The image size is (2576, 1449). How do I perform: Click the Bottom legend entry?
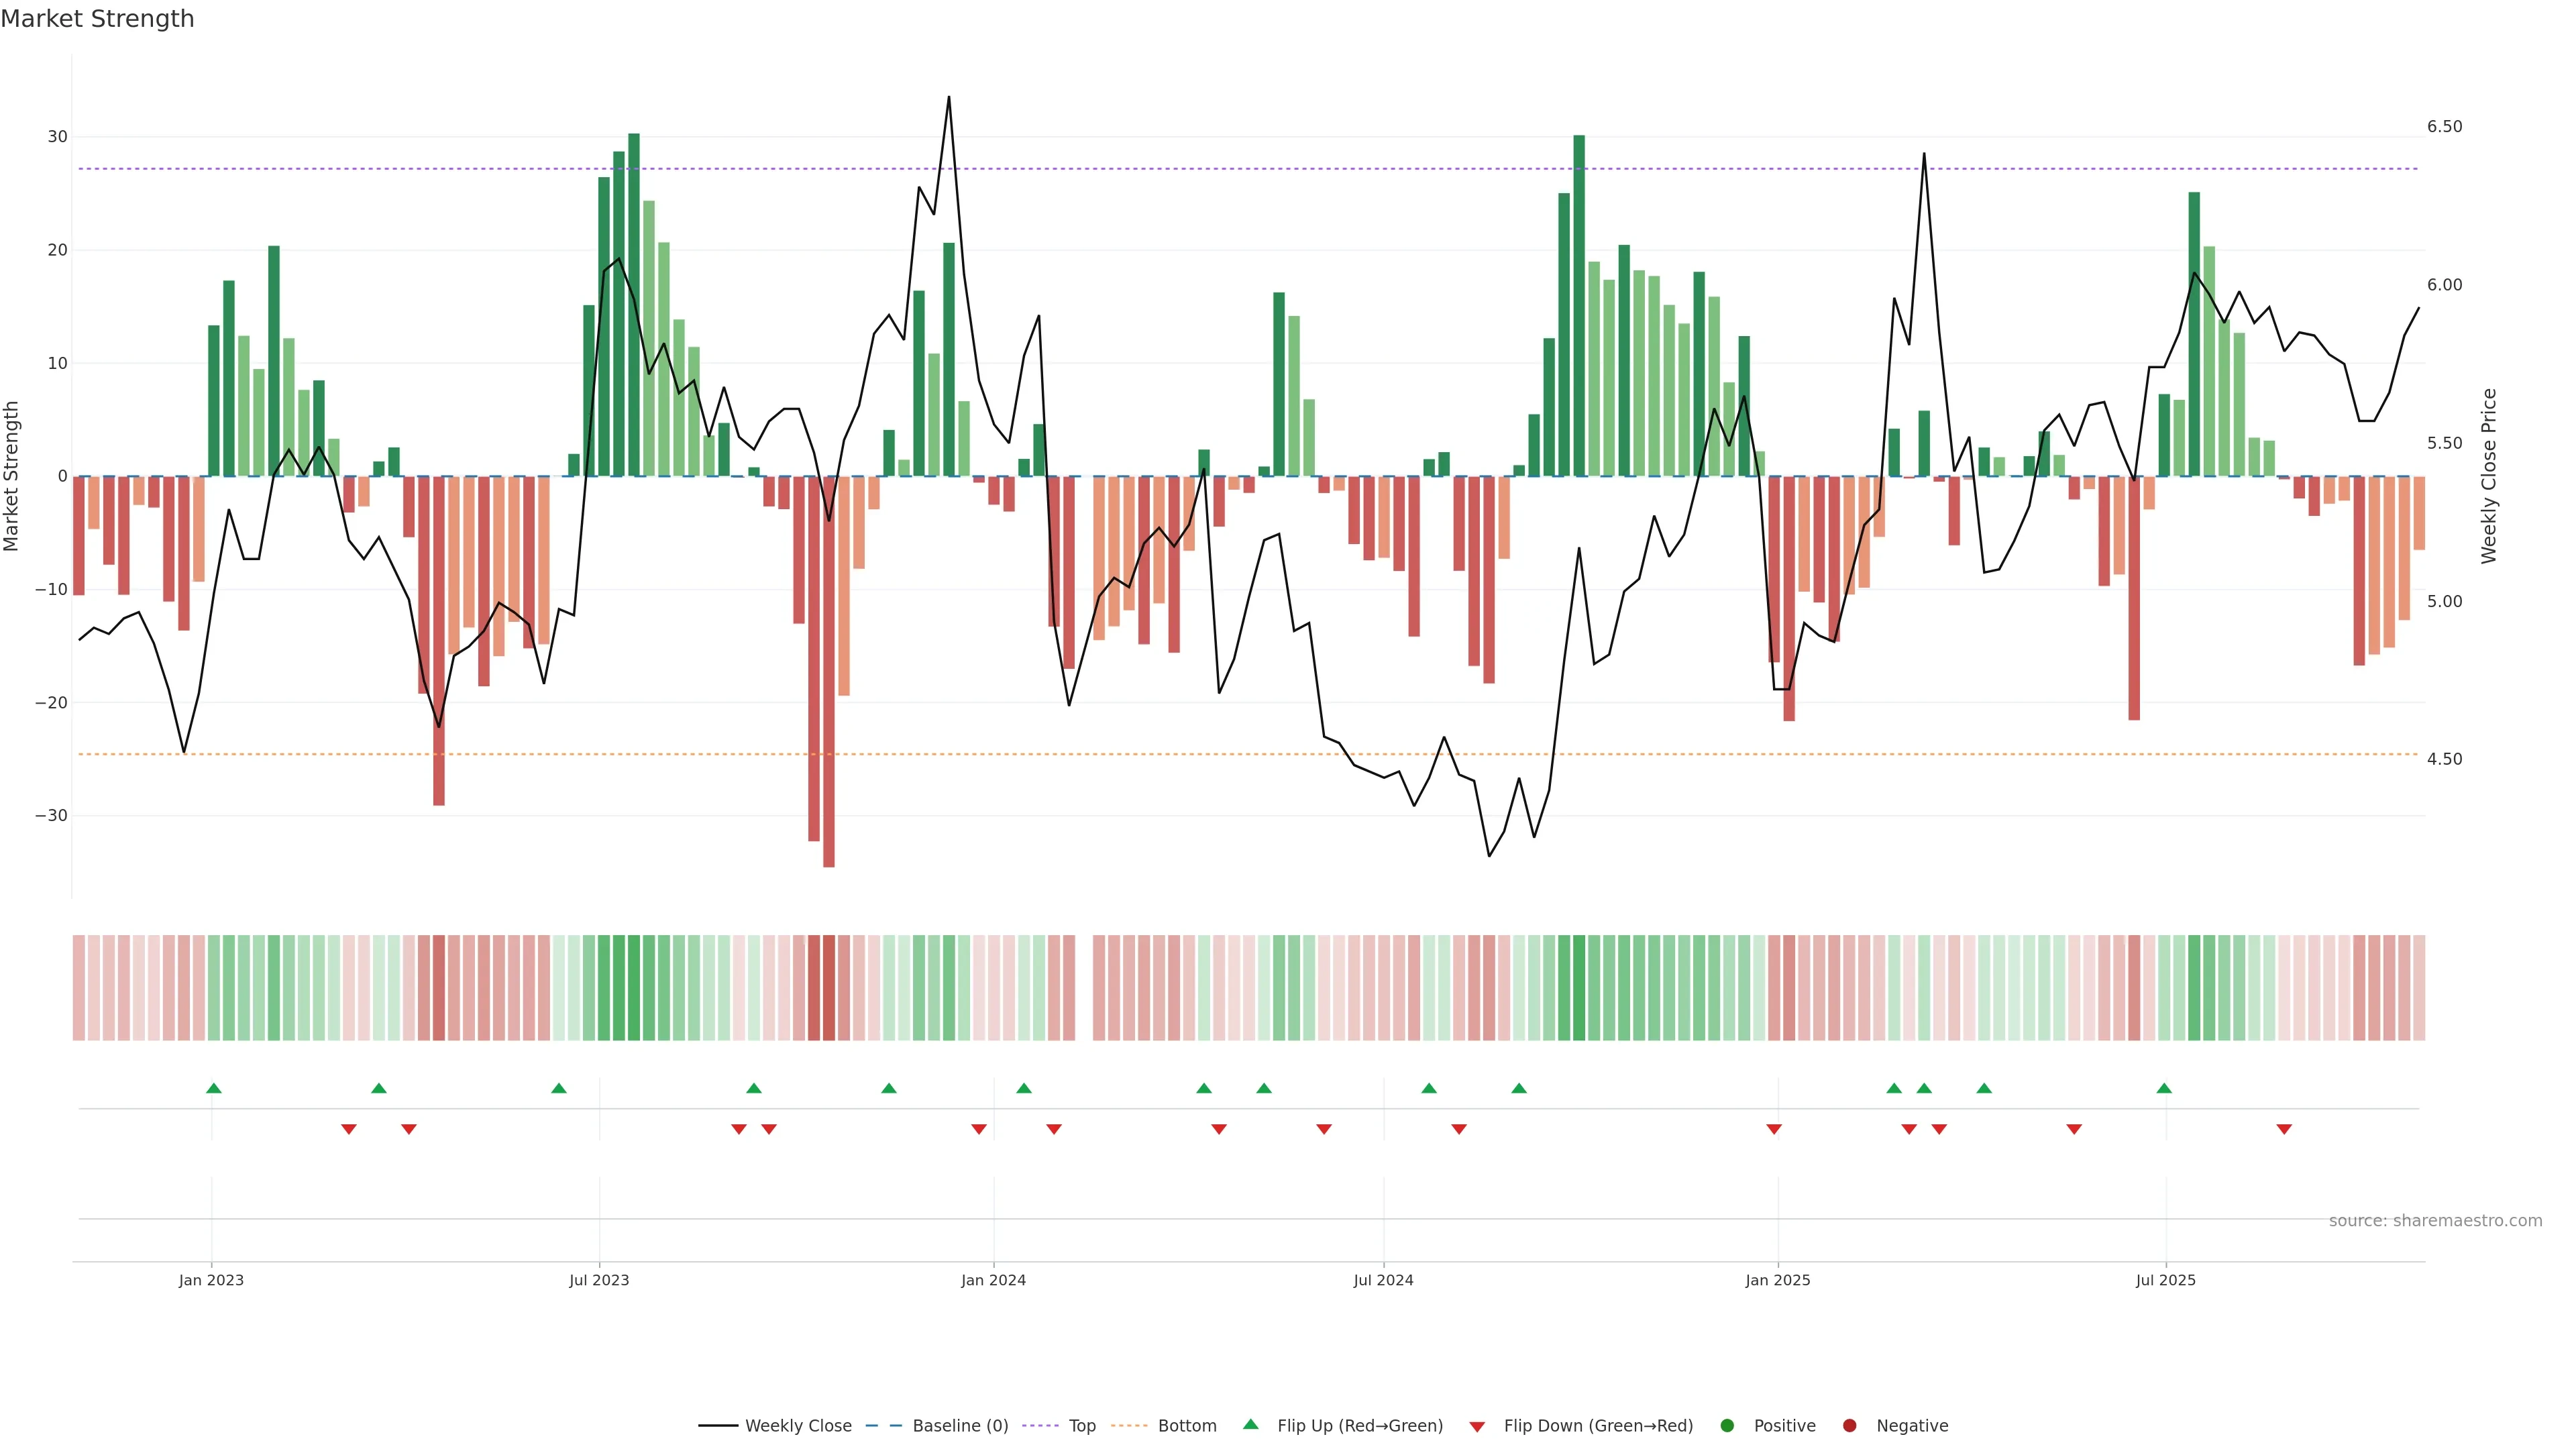point(1186,1425)
